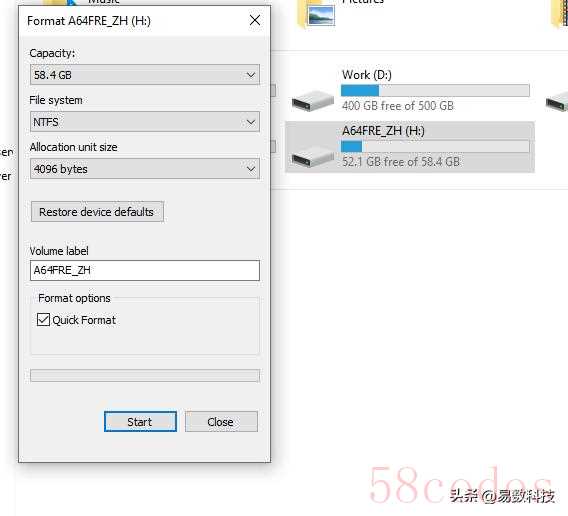This screenshot has width=568, height=516.
Task: Open the File system NTFS dropdown
Action: tap(145, 122)
